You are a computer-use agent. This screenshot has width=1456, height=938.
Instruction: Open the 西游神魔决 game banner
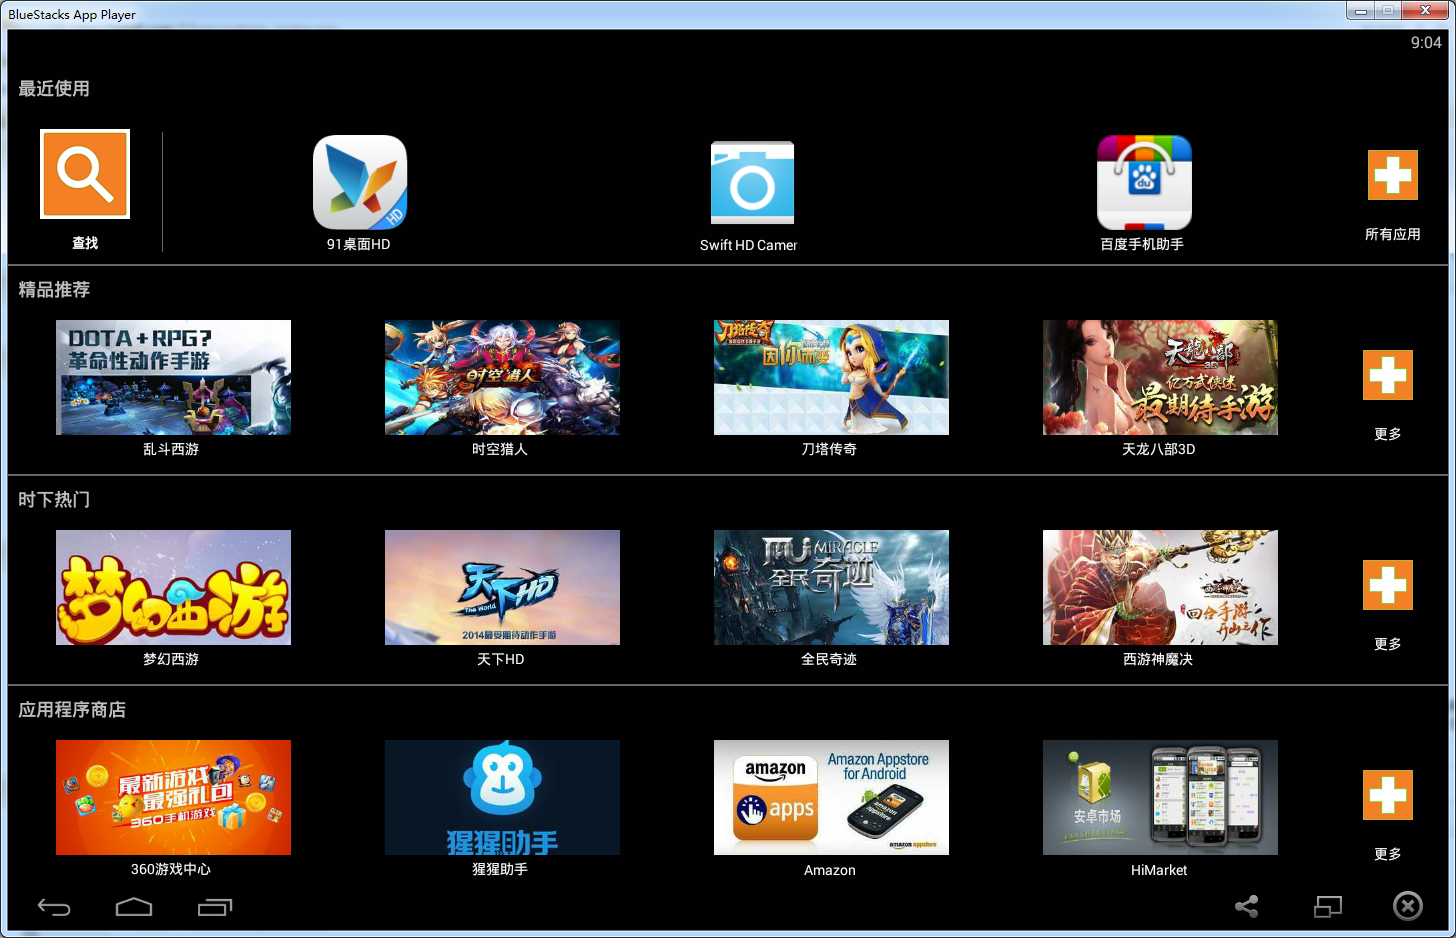[x=1160, y=587]
